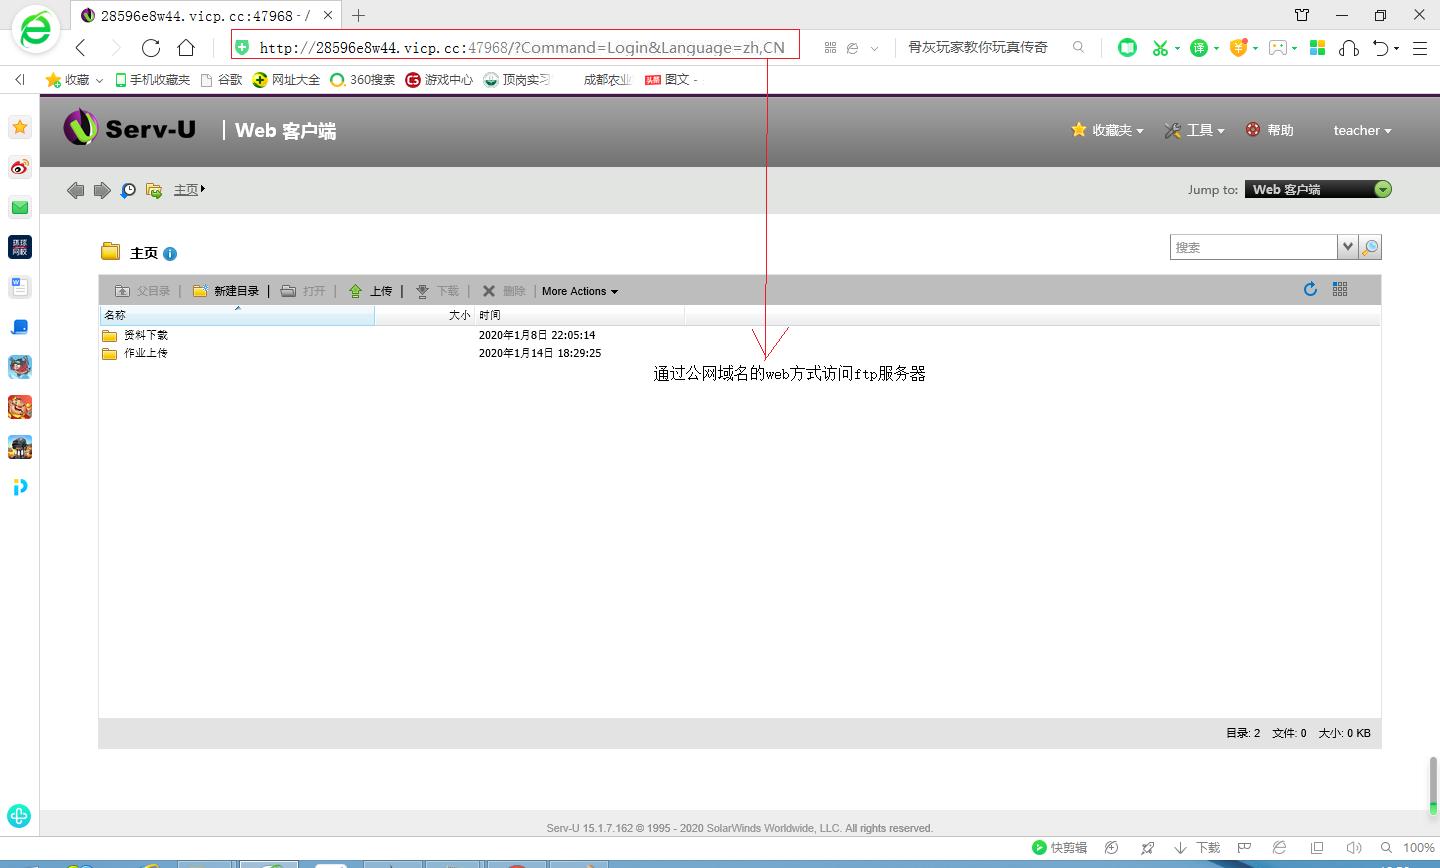This screenshot has height=868, width=1440.
Task: Click the 快剪辑 status bar button
Action: [x=1059, y=847]
